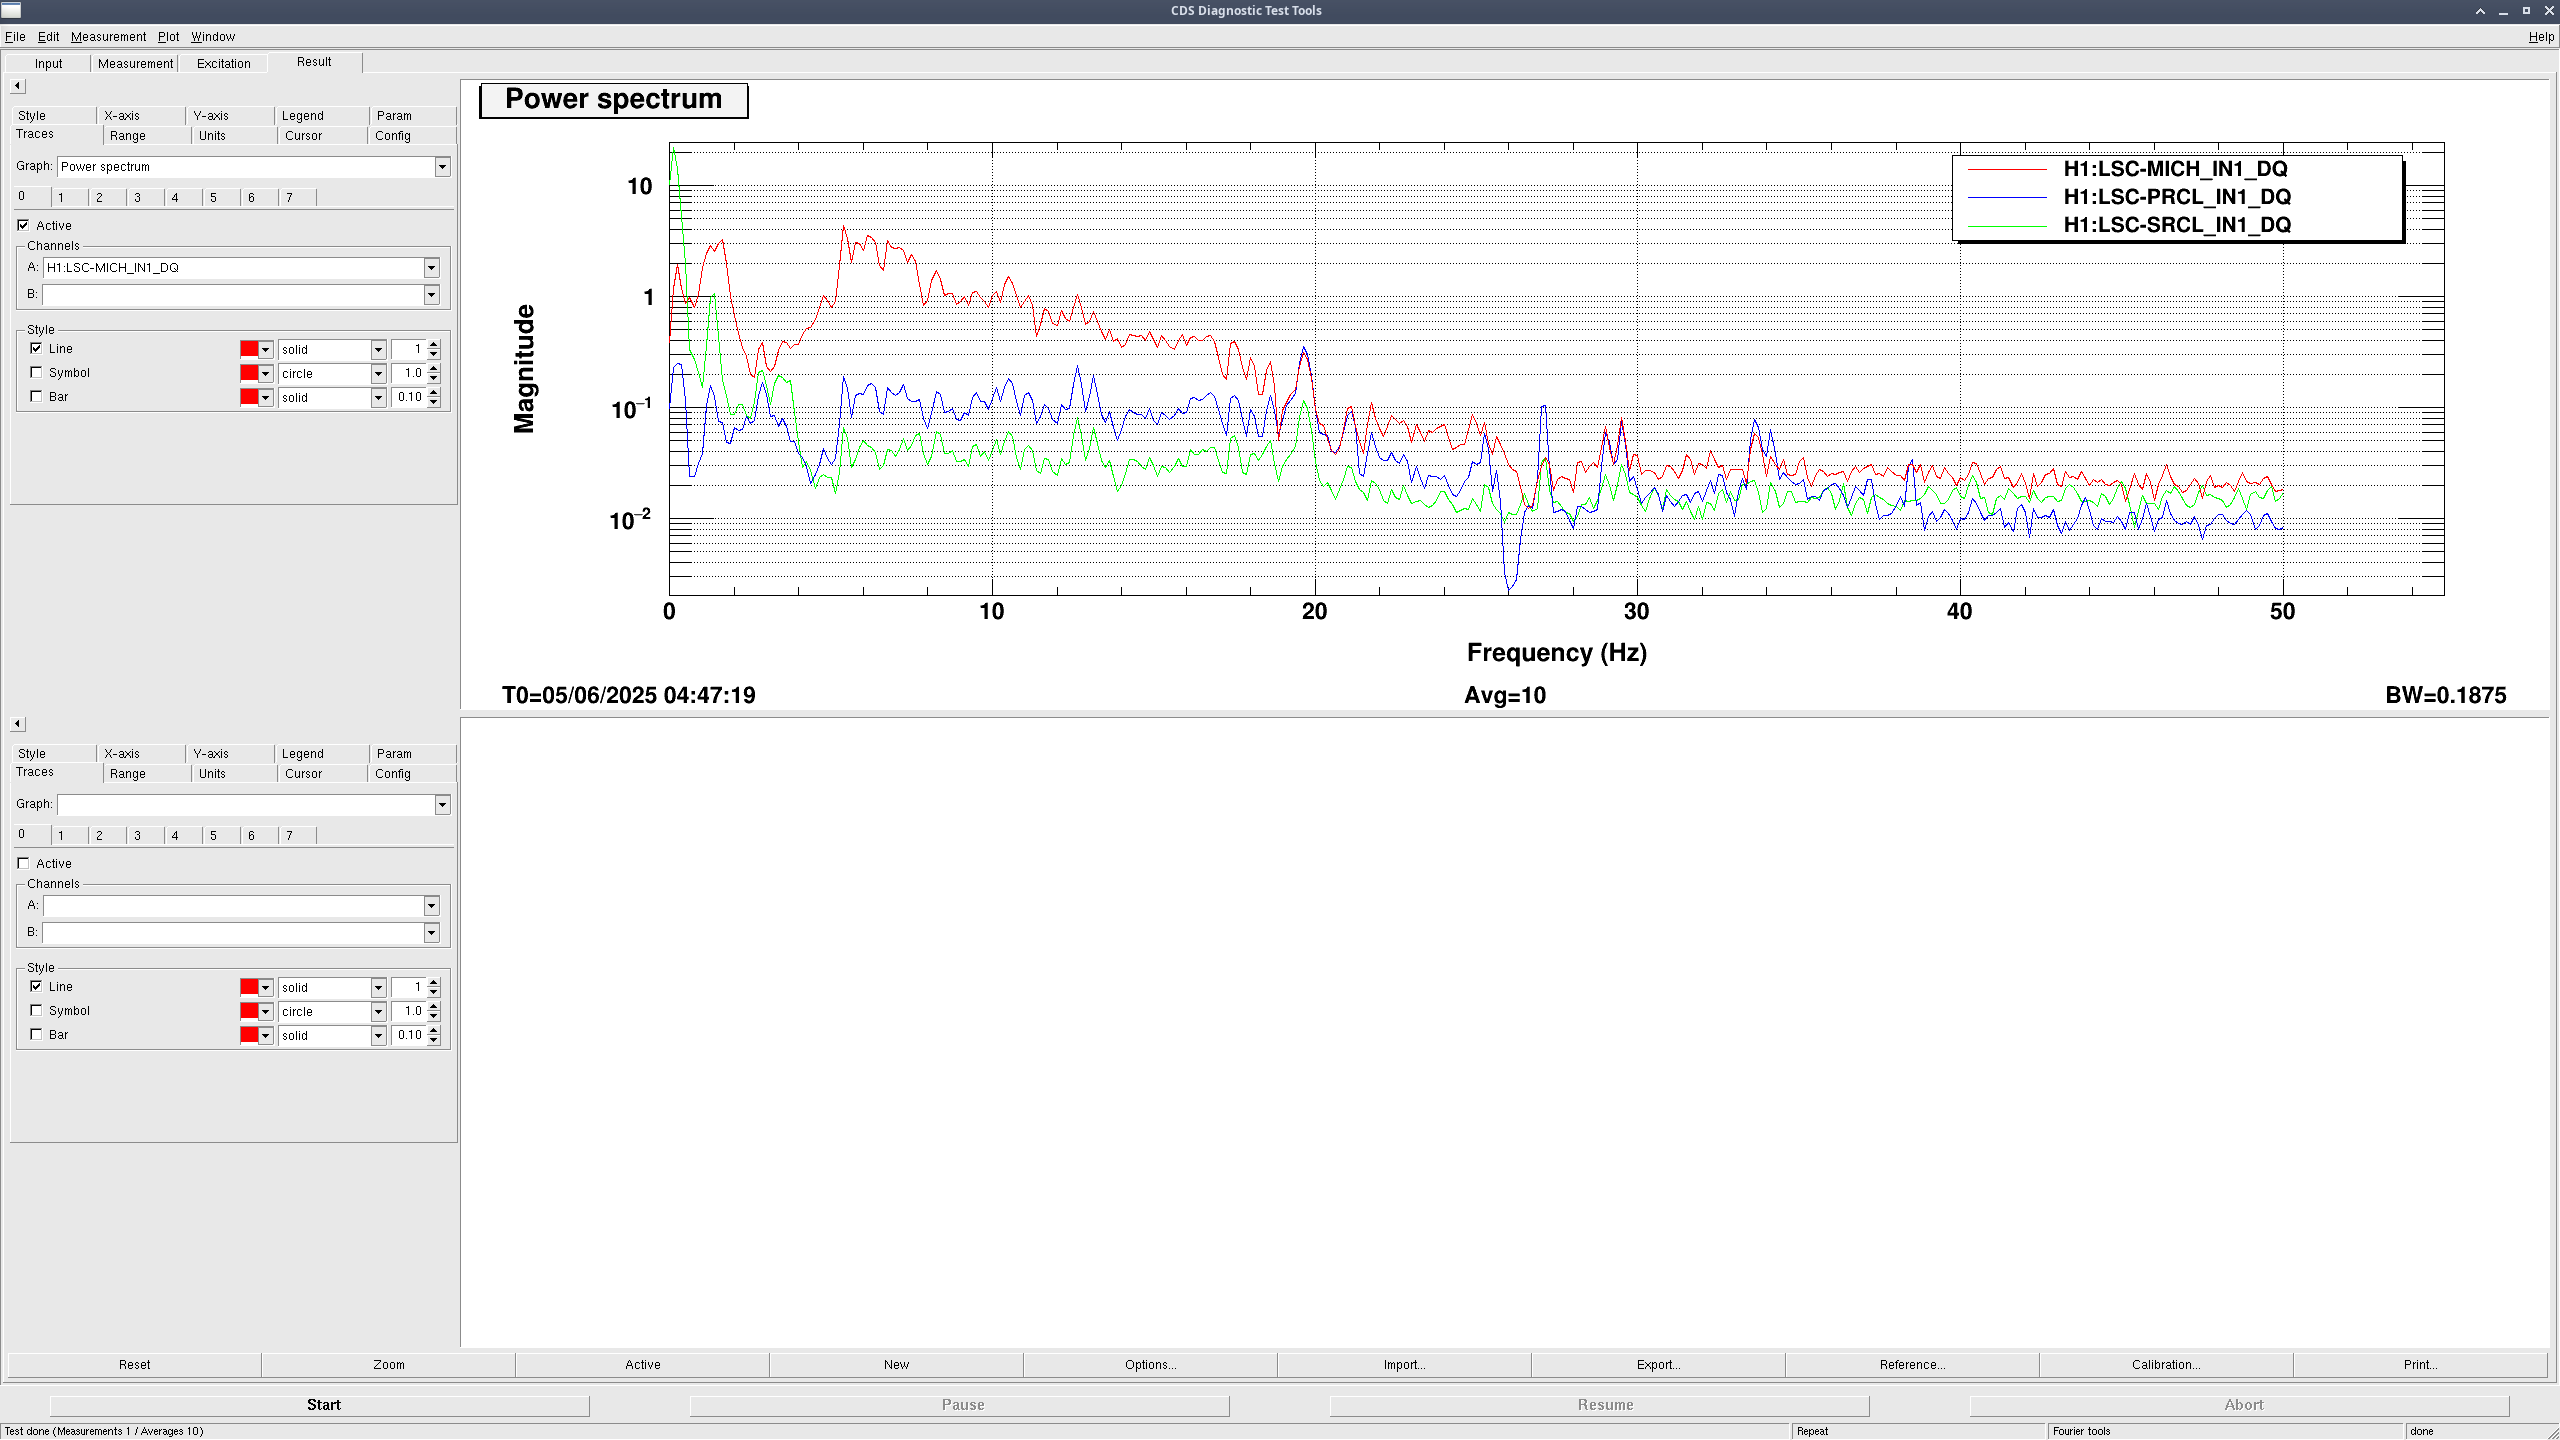Click the Reference... button
The width and height of the screenshot is (2560, 1440).
point(1913,1365)
